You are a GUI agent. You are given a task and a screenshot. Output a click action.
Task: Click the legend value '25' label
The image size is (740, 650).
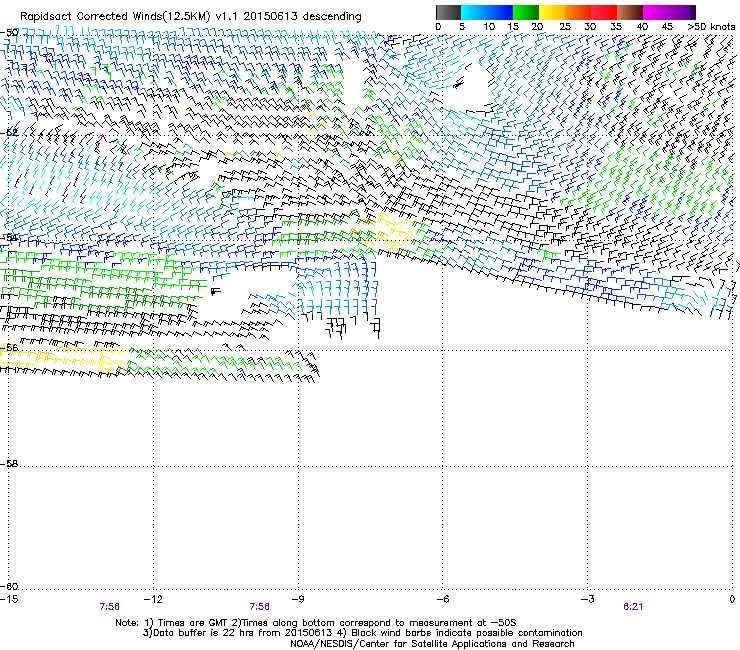pos(565,27)
